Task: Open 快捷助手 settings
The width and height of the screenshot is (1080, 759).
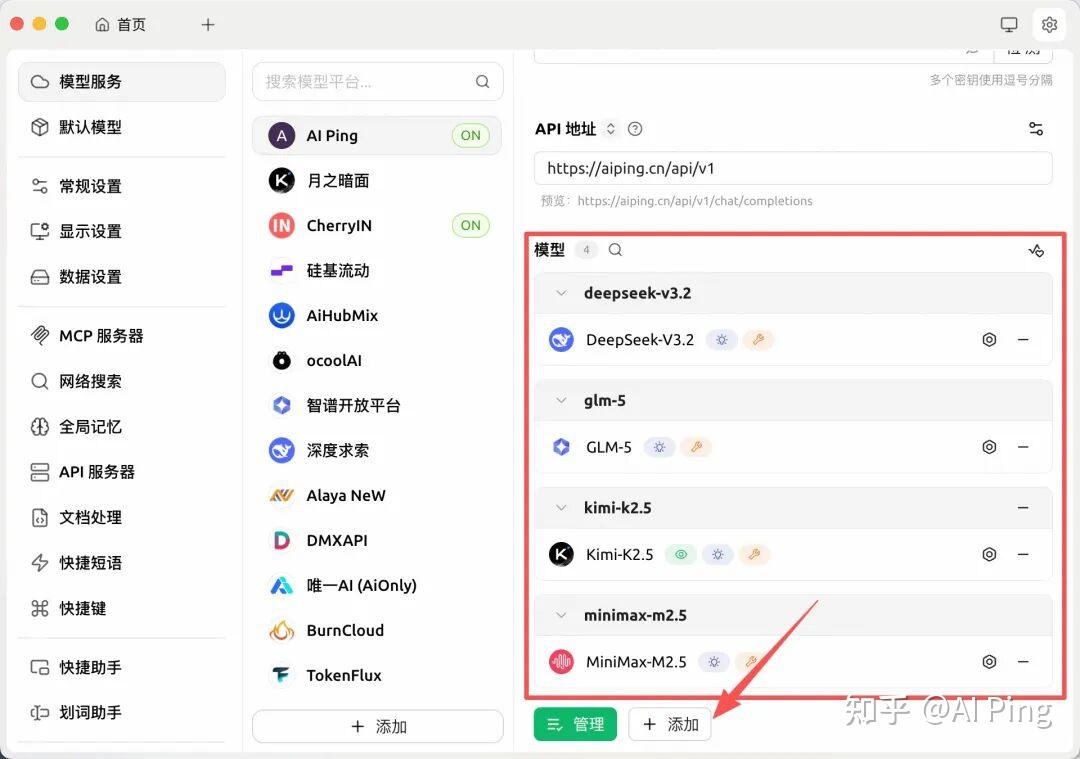Action: tap(122, 667)
